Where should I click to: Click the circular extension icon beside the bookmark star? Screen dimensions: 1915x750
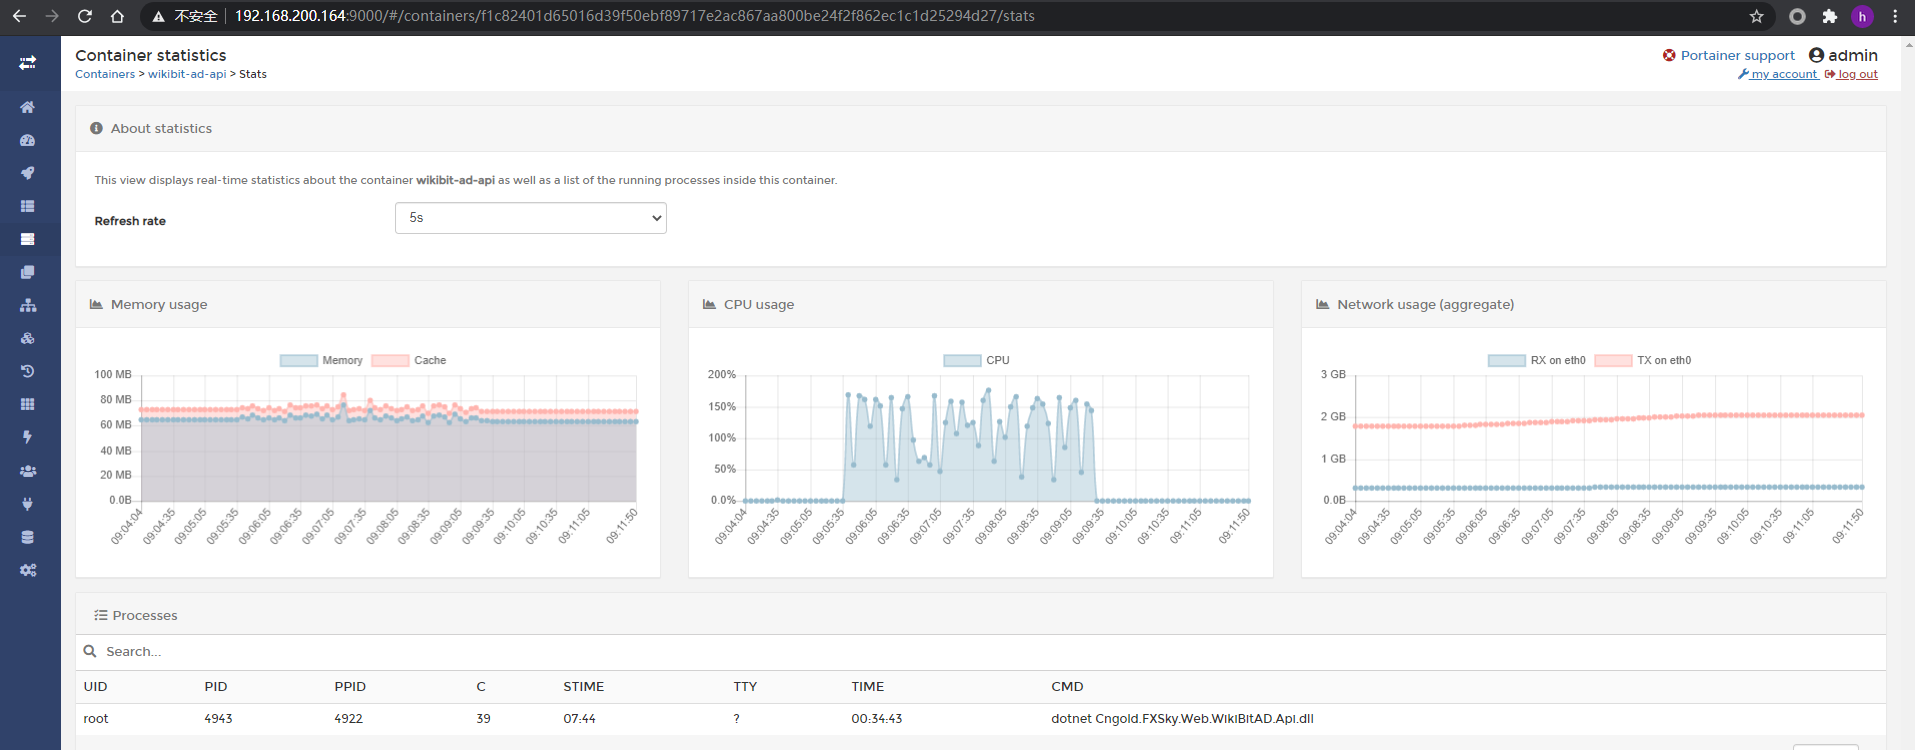coord(1797,16)
